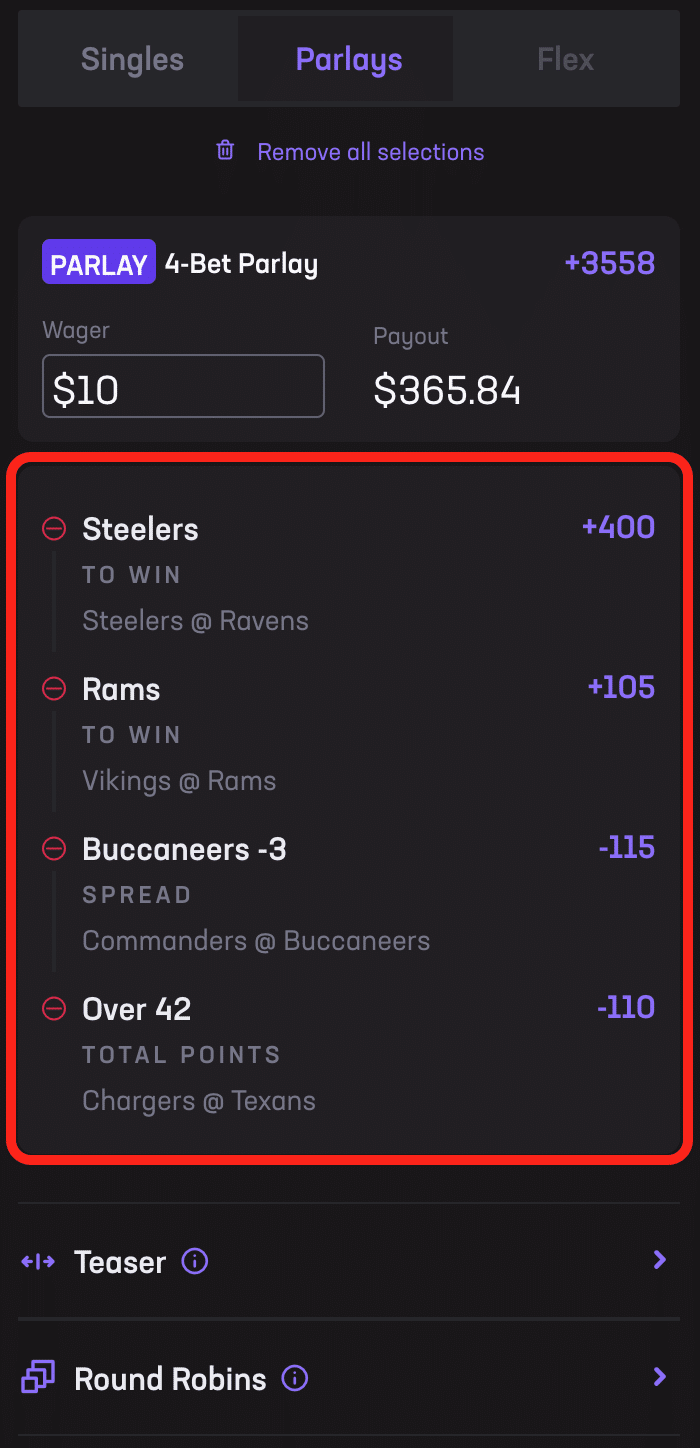Viewport: 700px width, 1448px height.
Task: Show Teaser info tooltip icon
Action: coord(195,1261)
